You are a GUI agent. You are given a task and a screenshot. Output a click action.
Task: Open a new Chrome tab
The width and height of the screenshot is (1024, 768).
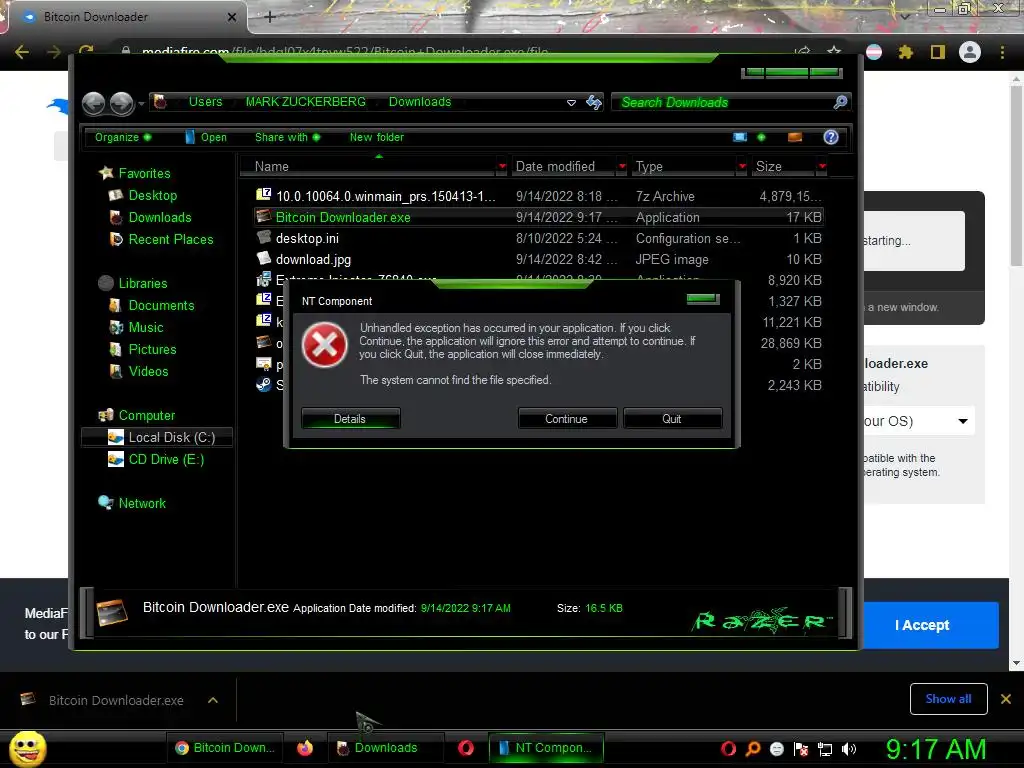[x=270, y=17]
